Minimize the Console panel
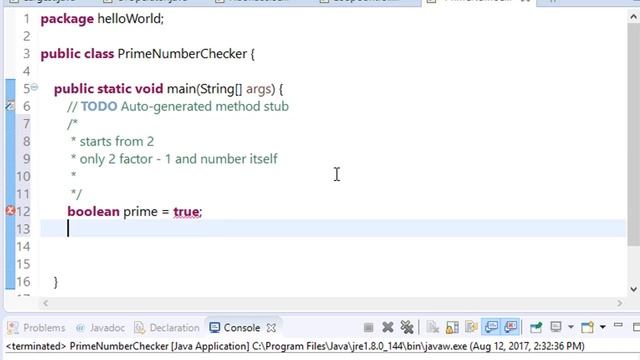This screenshot has width=640, height=360. [618, 326]
